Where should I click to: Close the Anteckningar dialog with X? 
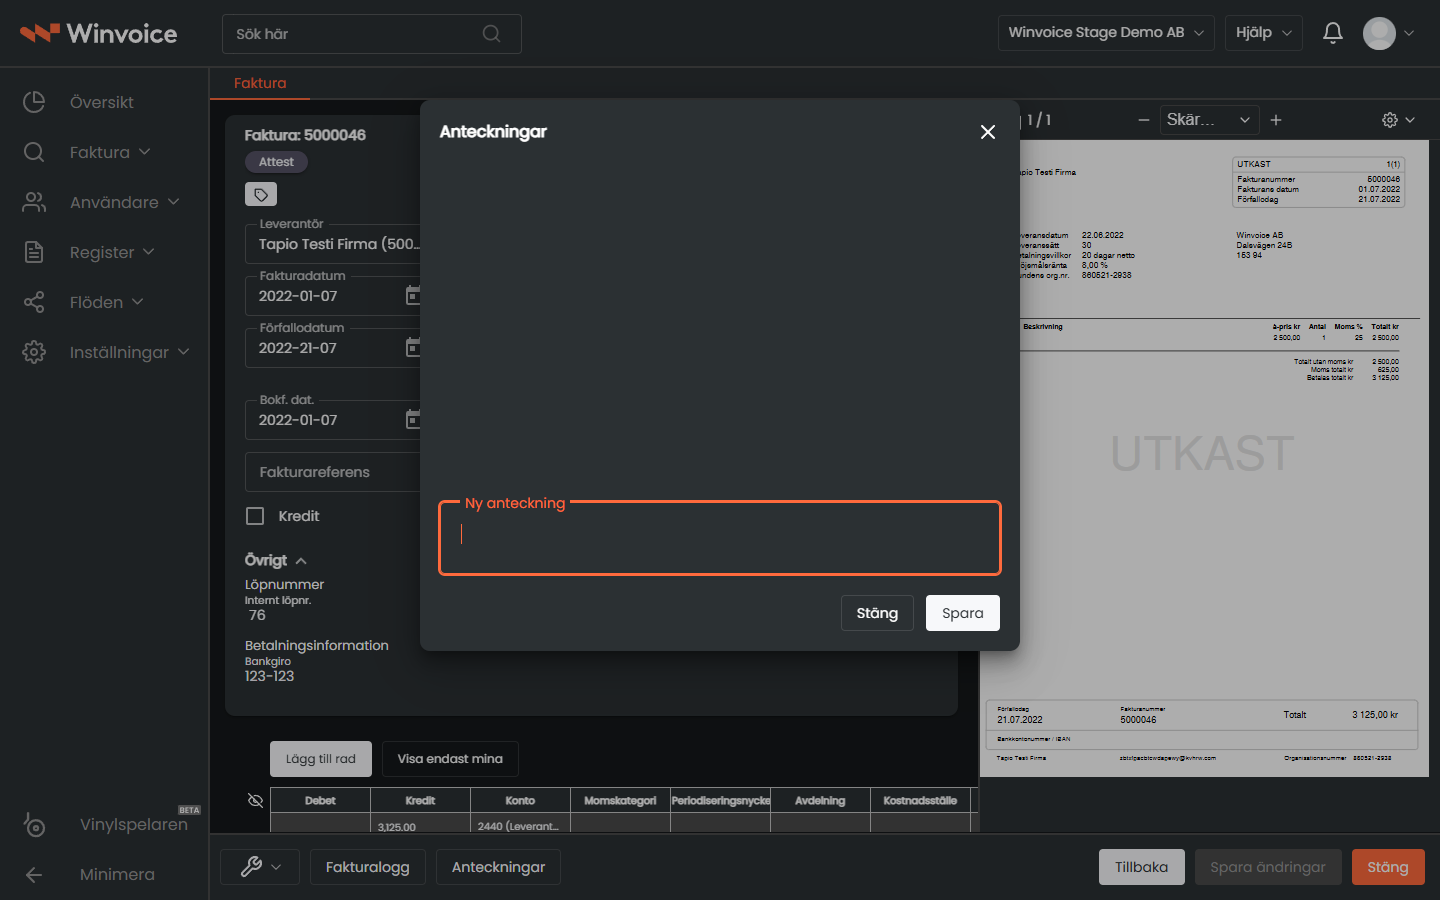click(988, 132)
